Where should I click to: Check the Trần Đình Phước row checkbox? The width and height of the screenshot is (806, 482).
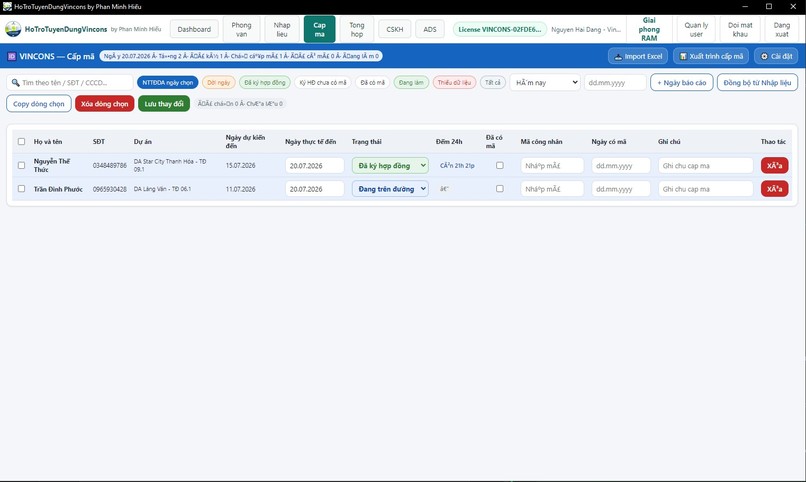point(21,189)
